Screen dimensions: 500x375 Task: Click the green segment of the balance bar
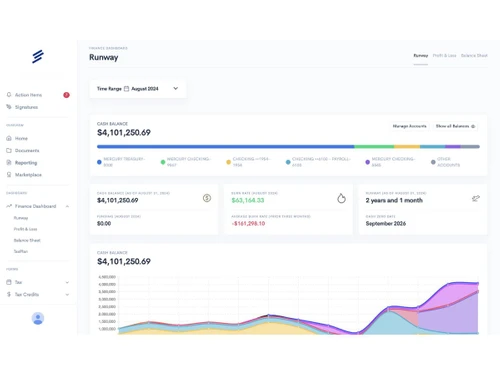point(374,146)
